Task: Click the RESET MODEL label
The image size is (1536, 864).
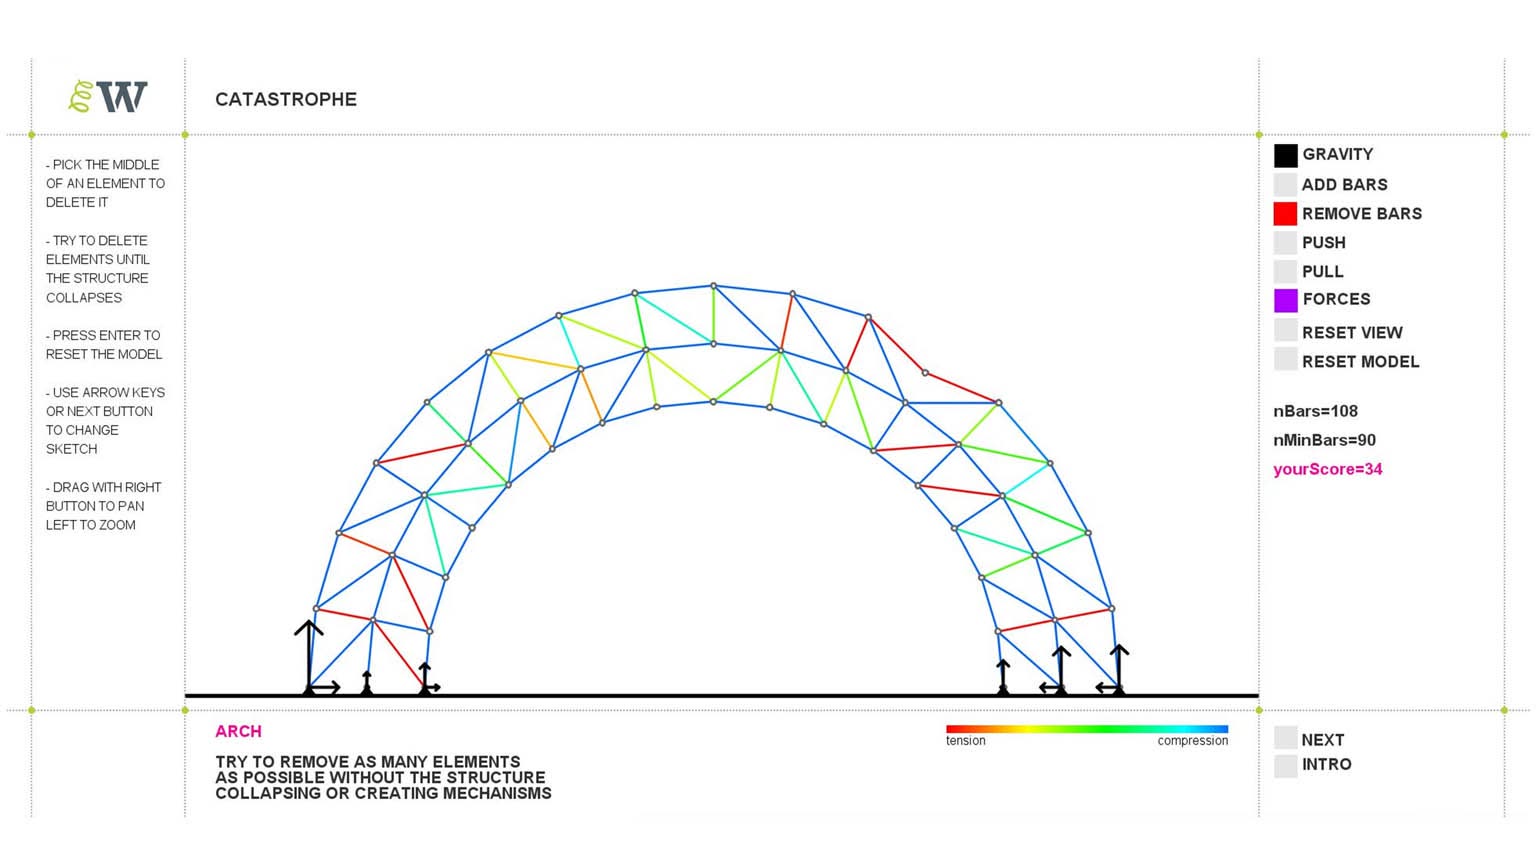Action: point(1360,361)
